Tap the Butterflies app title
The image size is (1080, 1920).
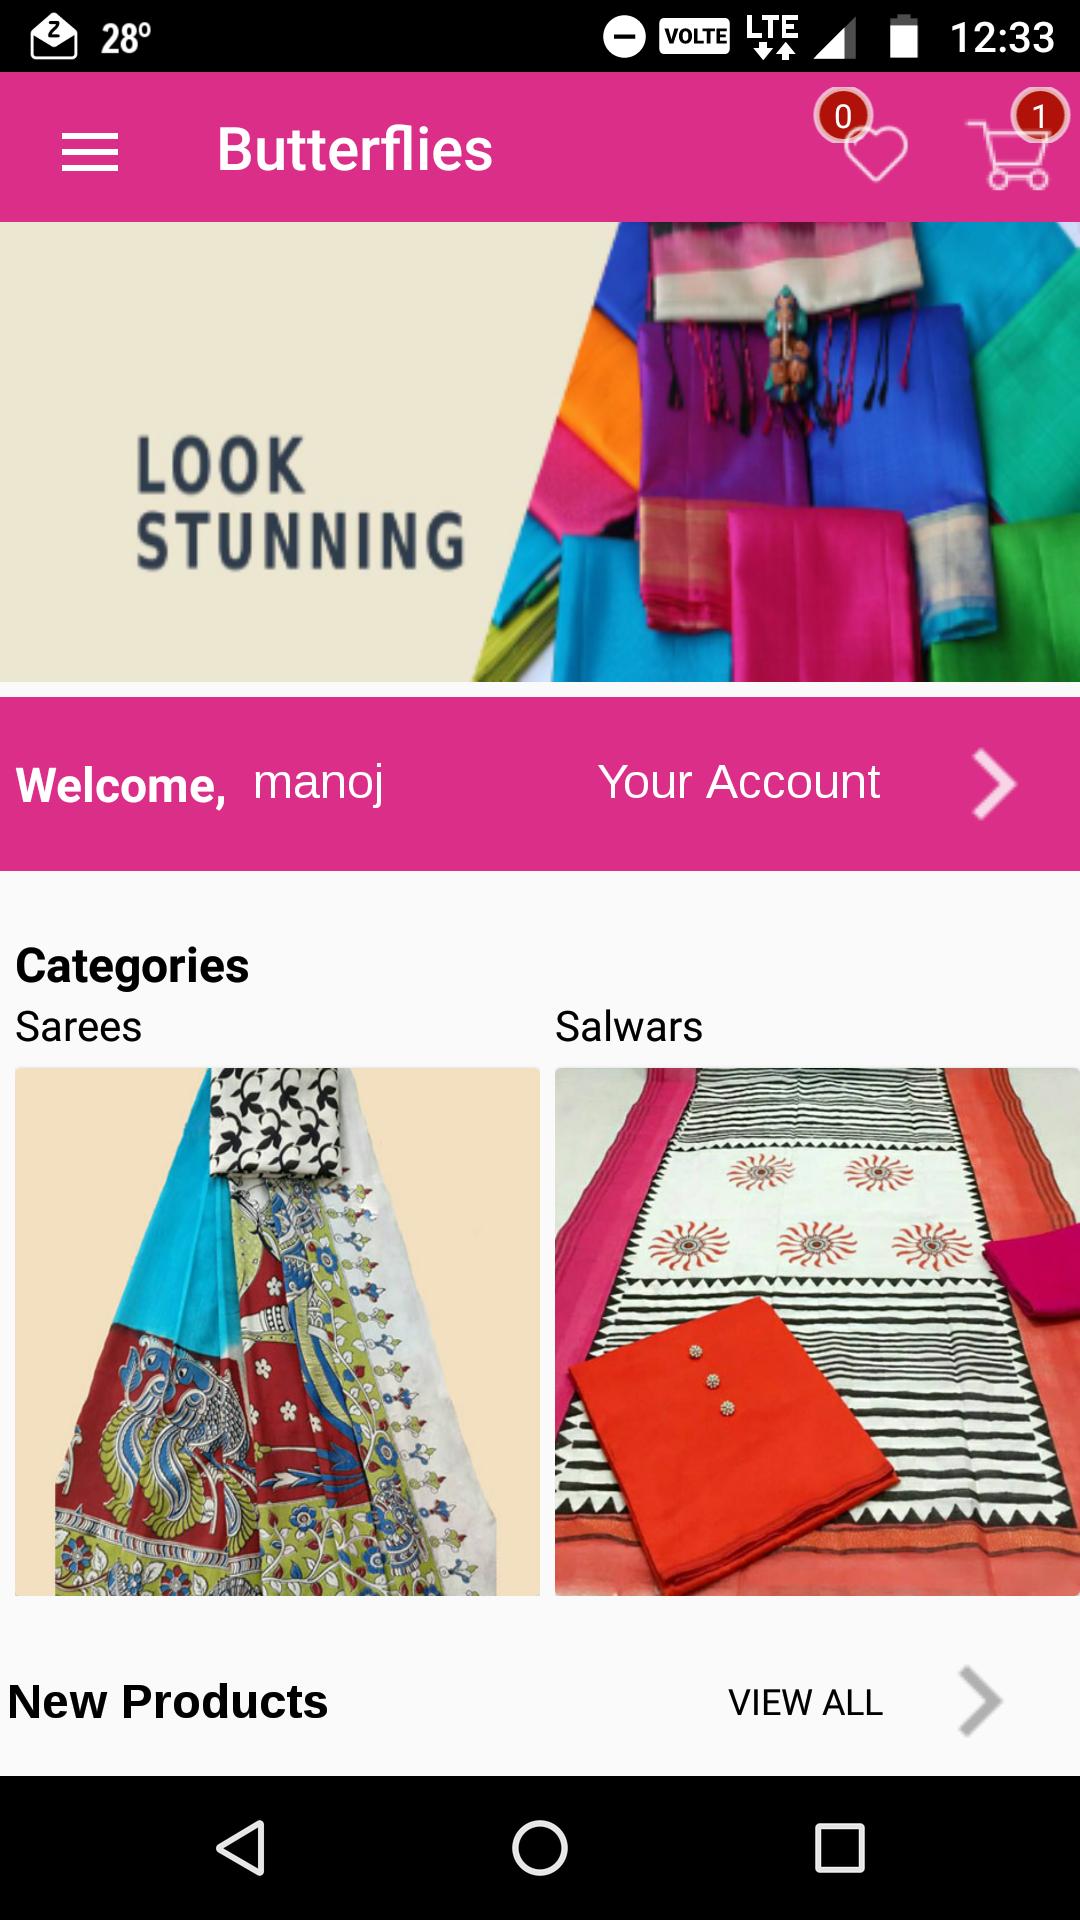tap(355, 149)
